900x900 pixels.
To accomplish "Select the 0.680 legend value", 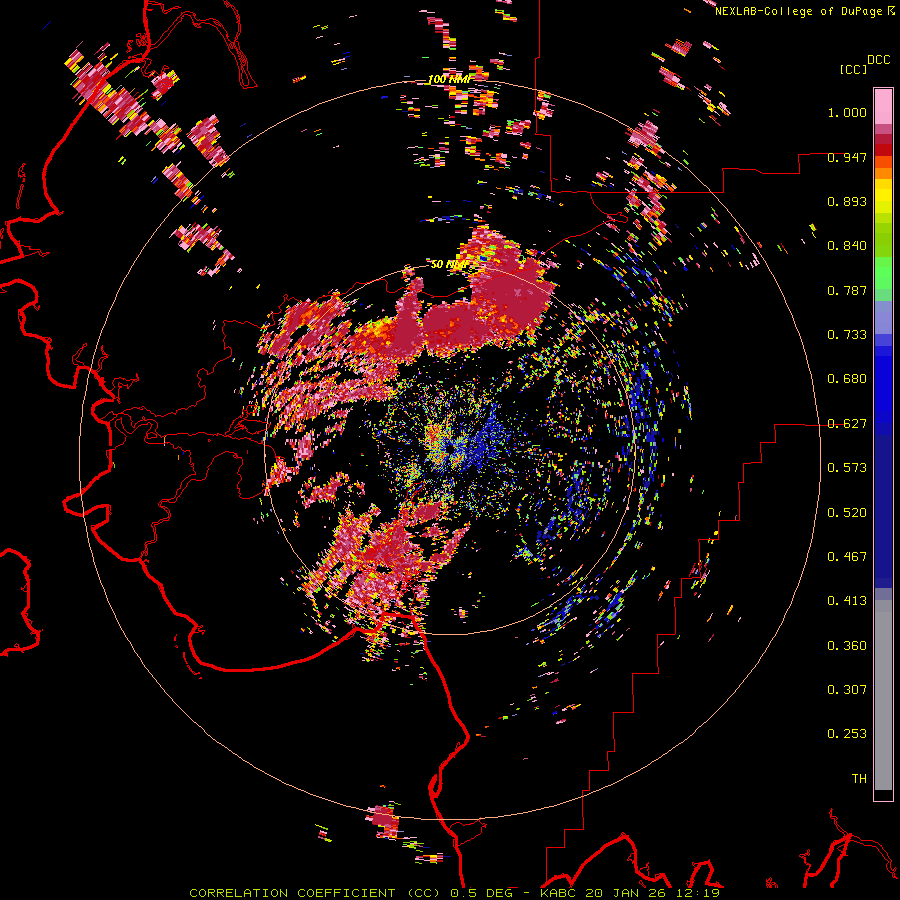I will coord(847,379).
